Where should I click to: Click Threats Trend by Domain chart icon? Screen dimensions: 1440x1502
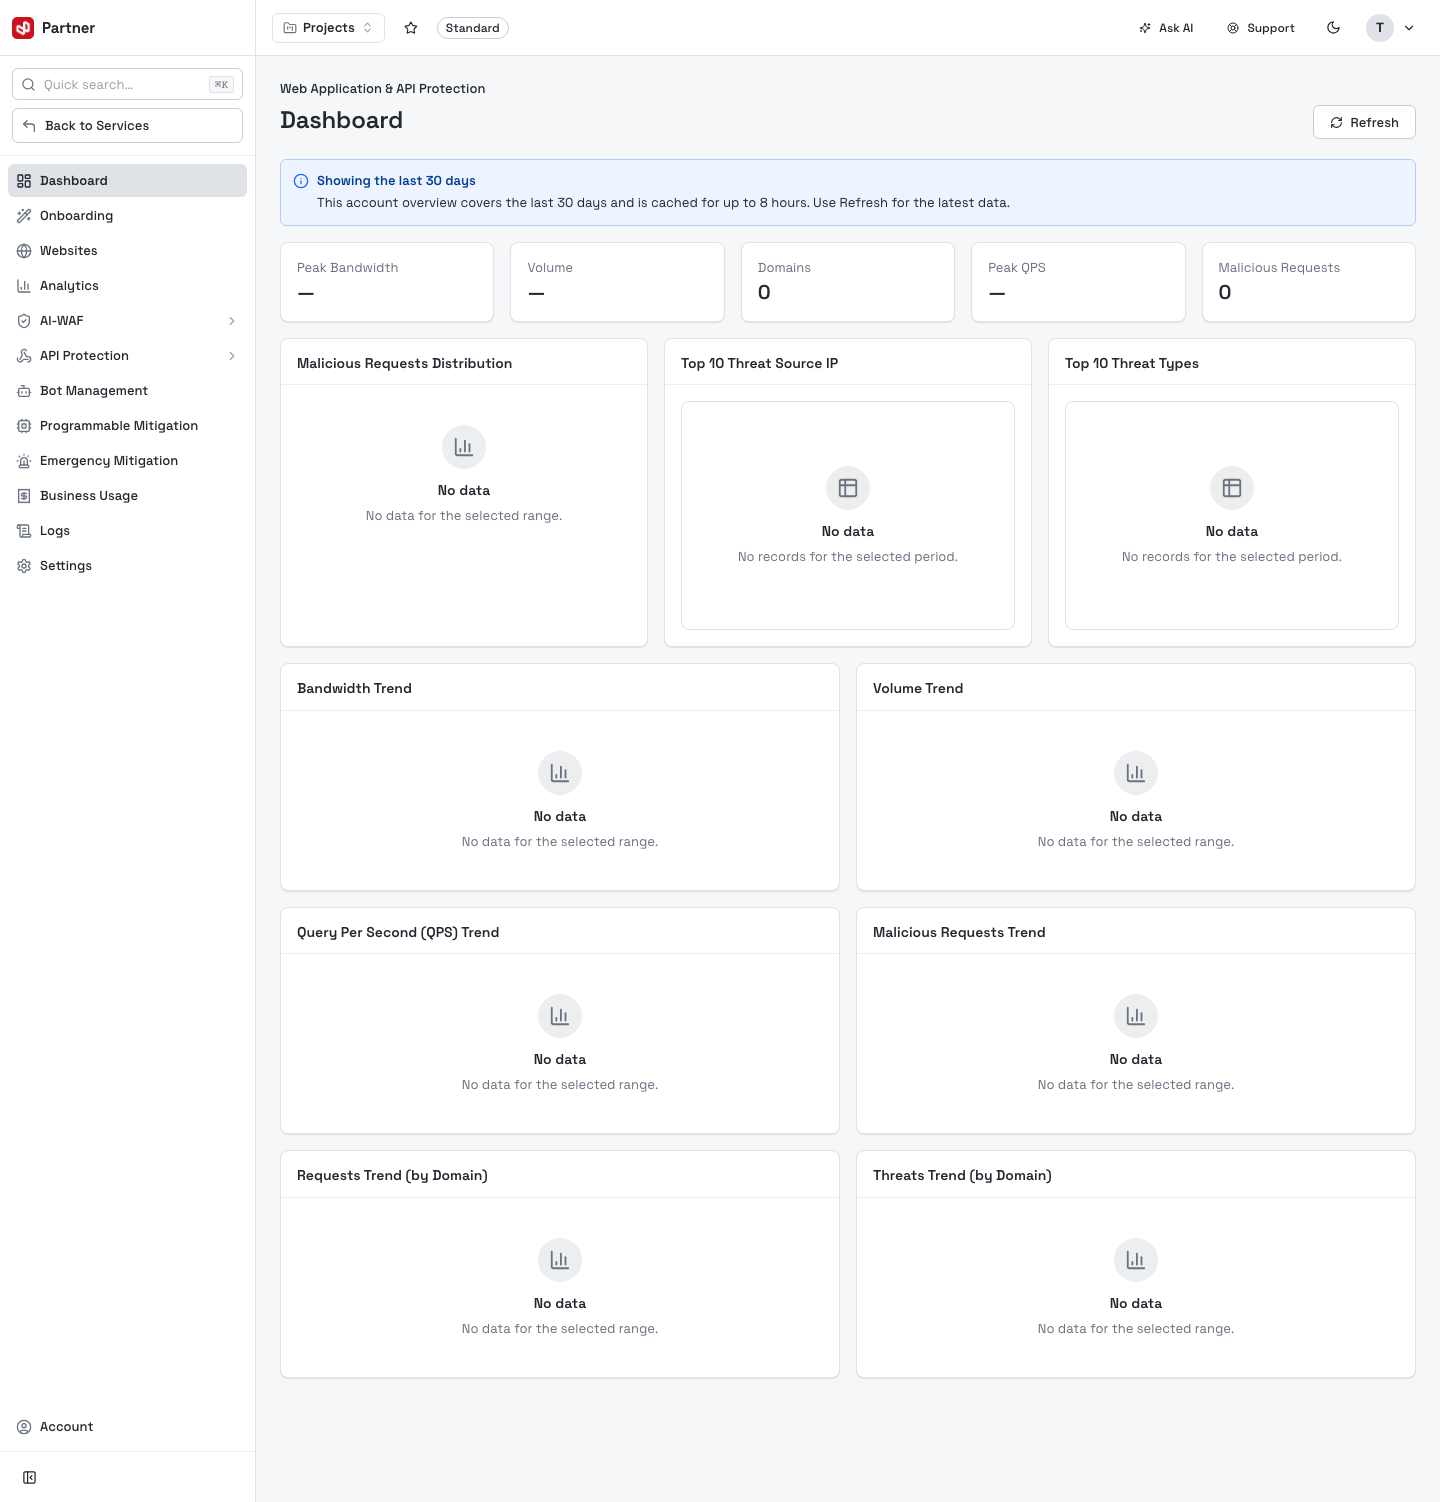pyautogui.click(x=1136, y=1260)
